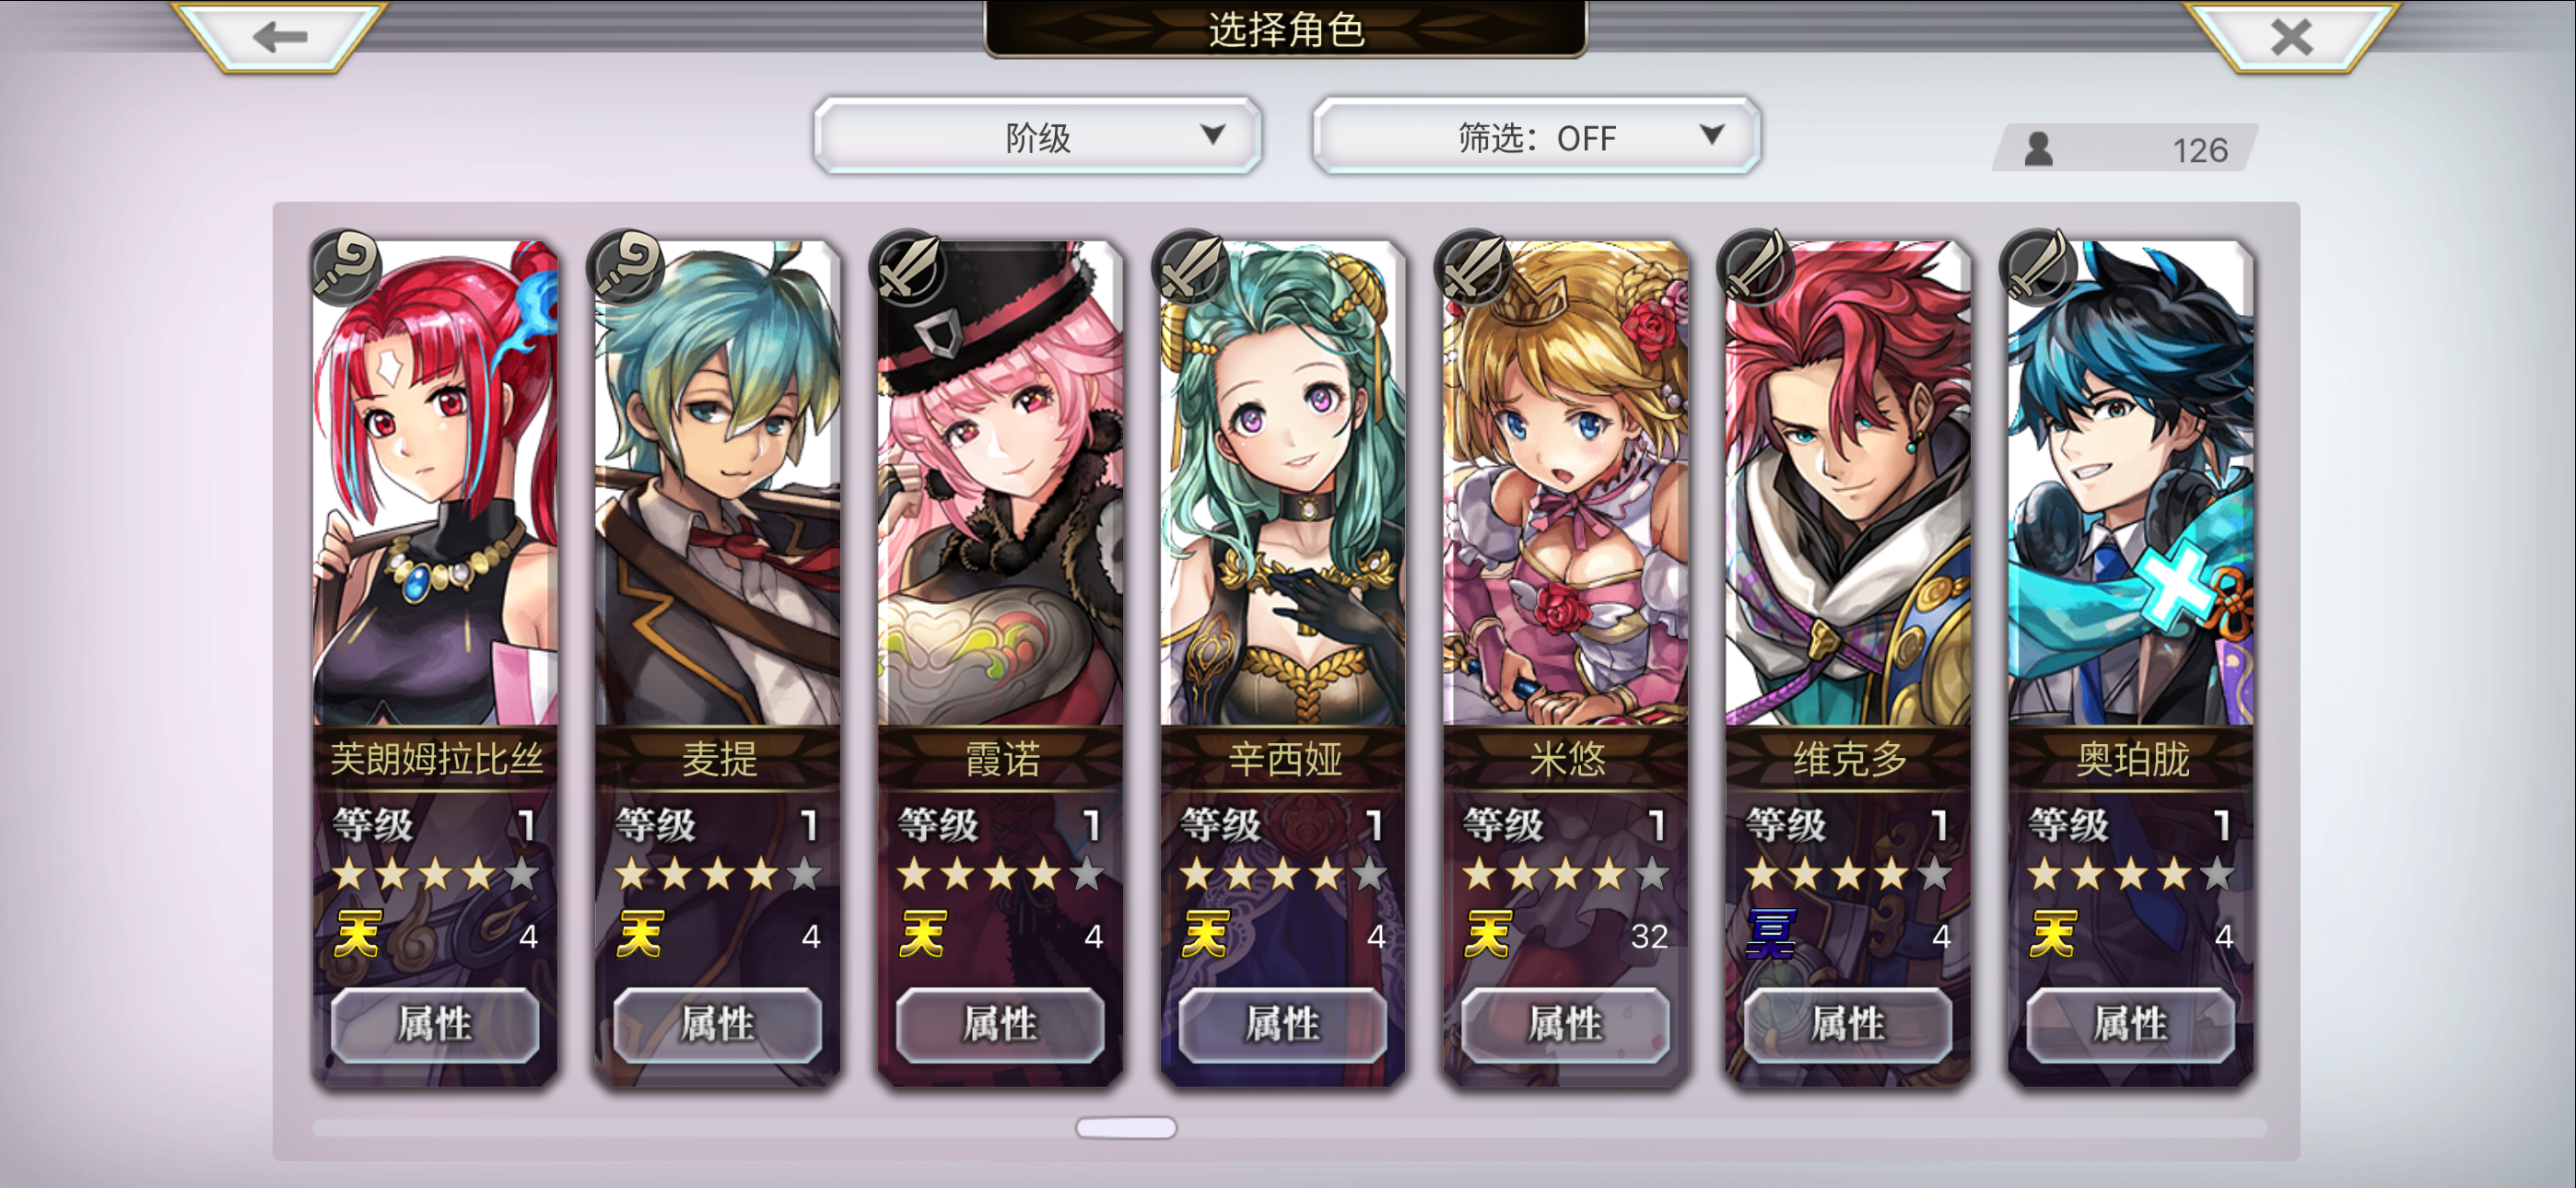The height and width of the screenshot is (1188, 2576).
Task: Close the character selection screen
Action: [2291, 37]
